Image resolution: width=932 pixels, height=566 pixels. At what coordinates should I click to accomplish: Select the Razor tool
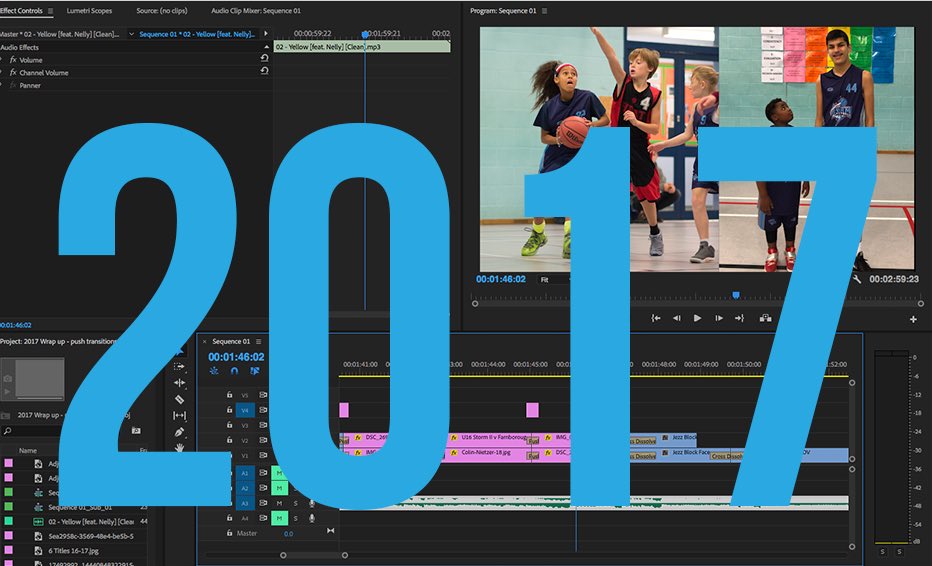pos(180,400)
